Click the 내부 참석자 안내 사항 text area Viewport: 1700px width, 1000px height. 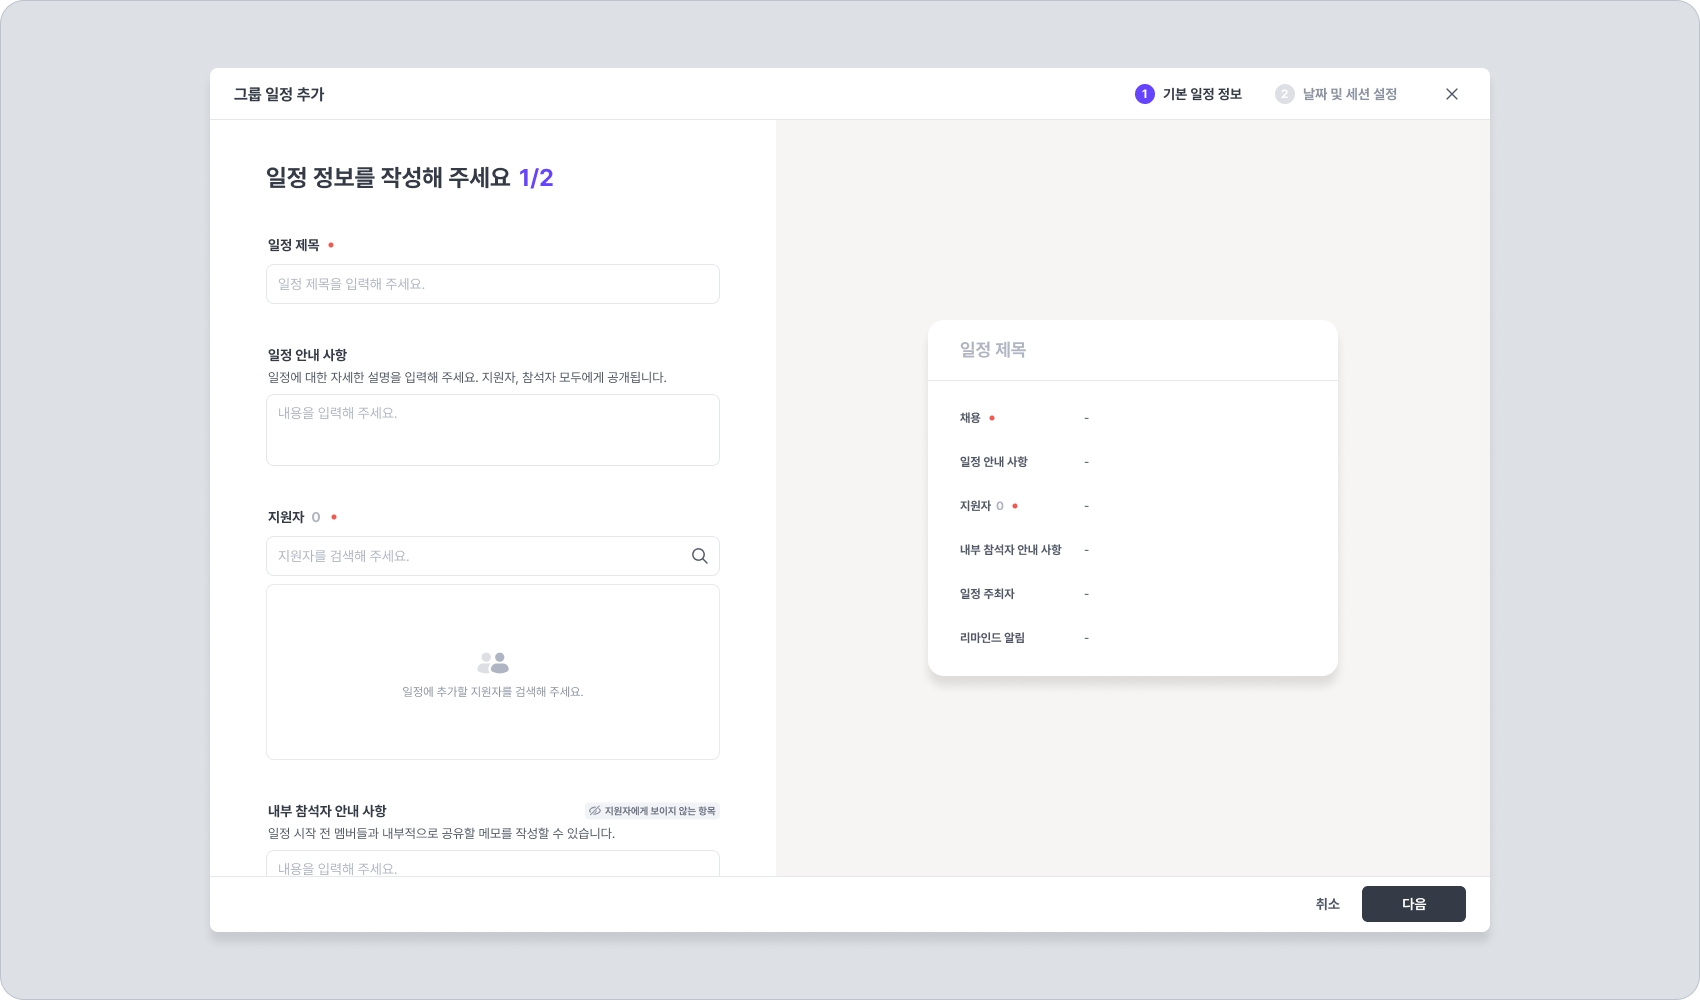click(x=492, y=865)
